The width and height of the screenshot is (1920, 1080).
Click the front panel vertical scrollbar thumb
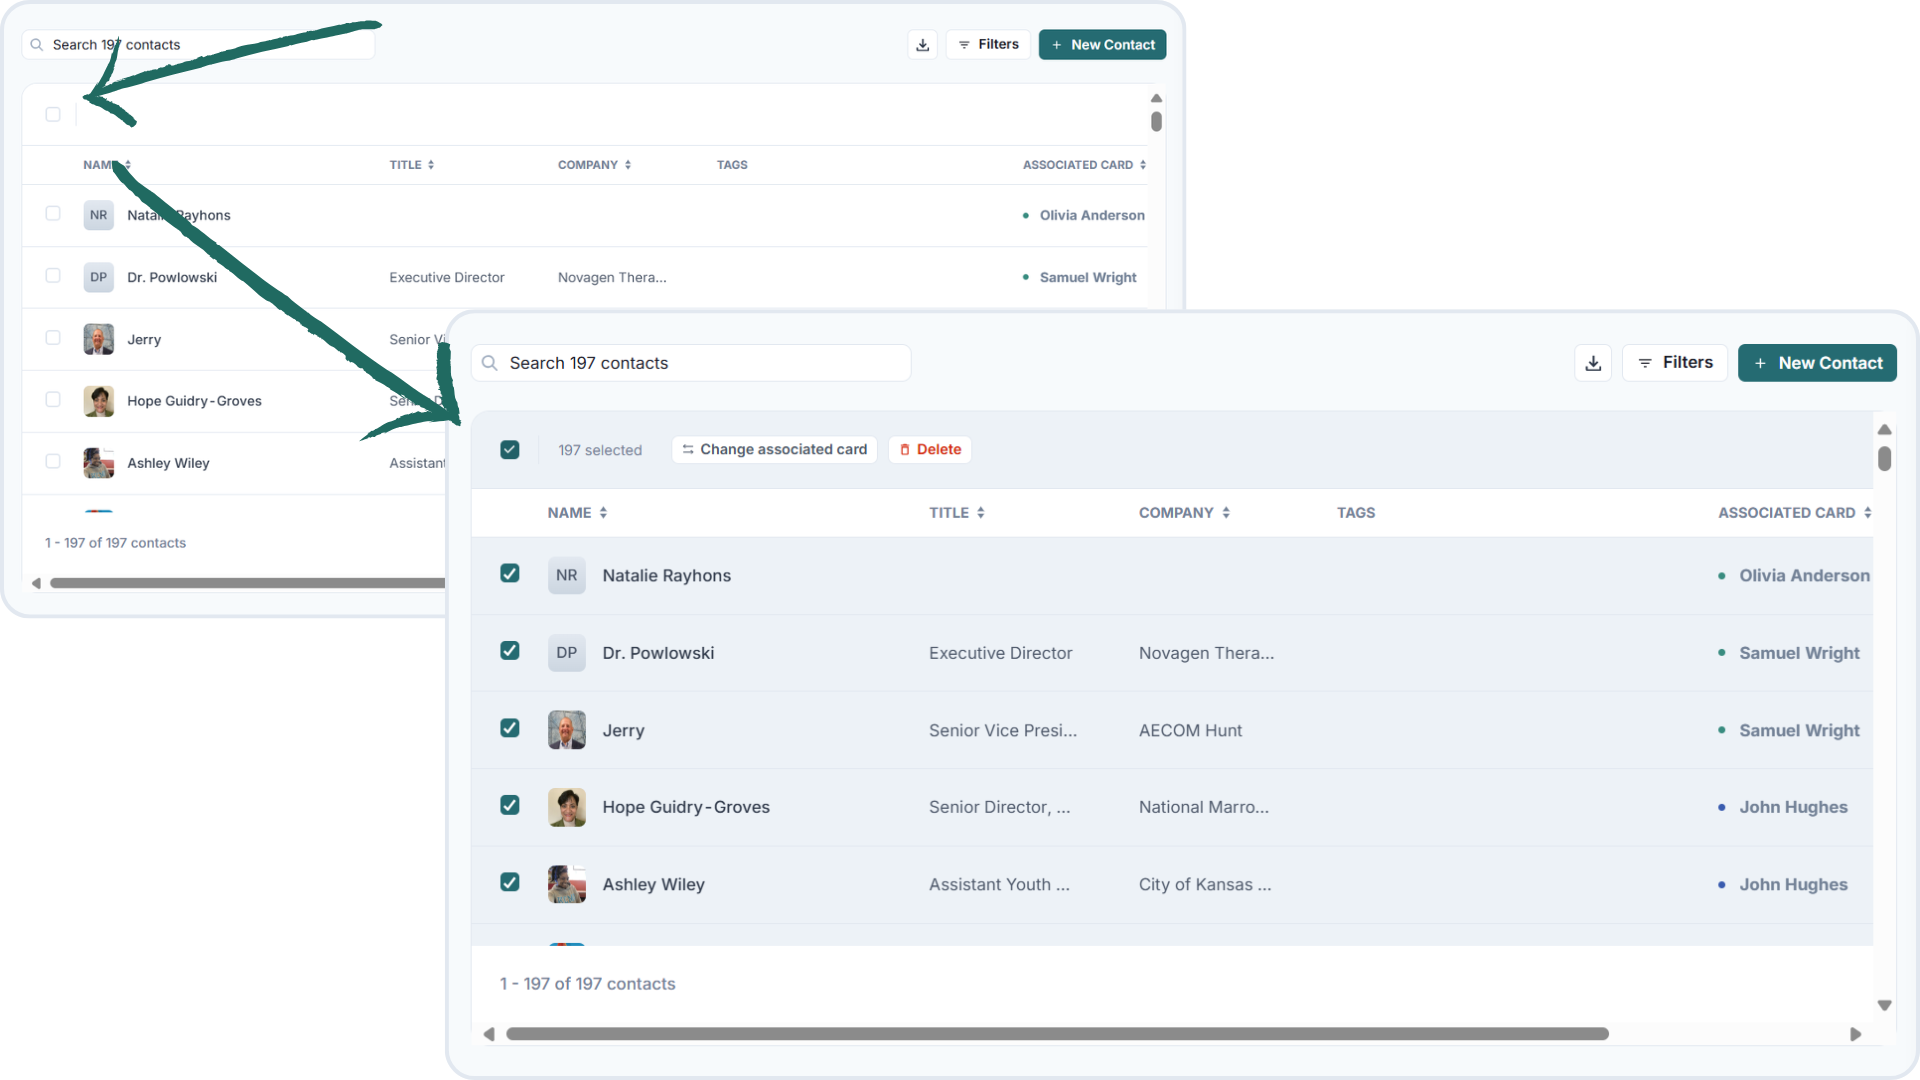point(1884,458)
